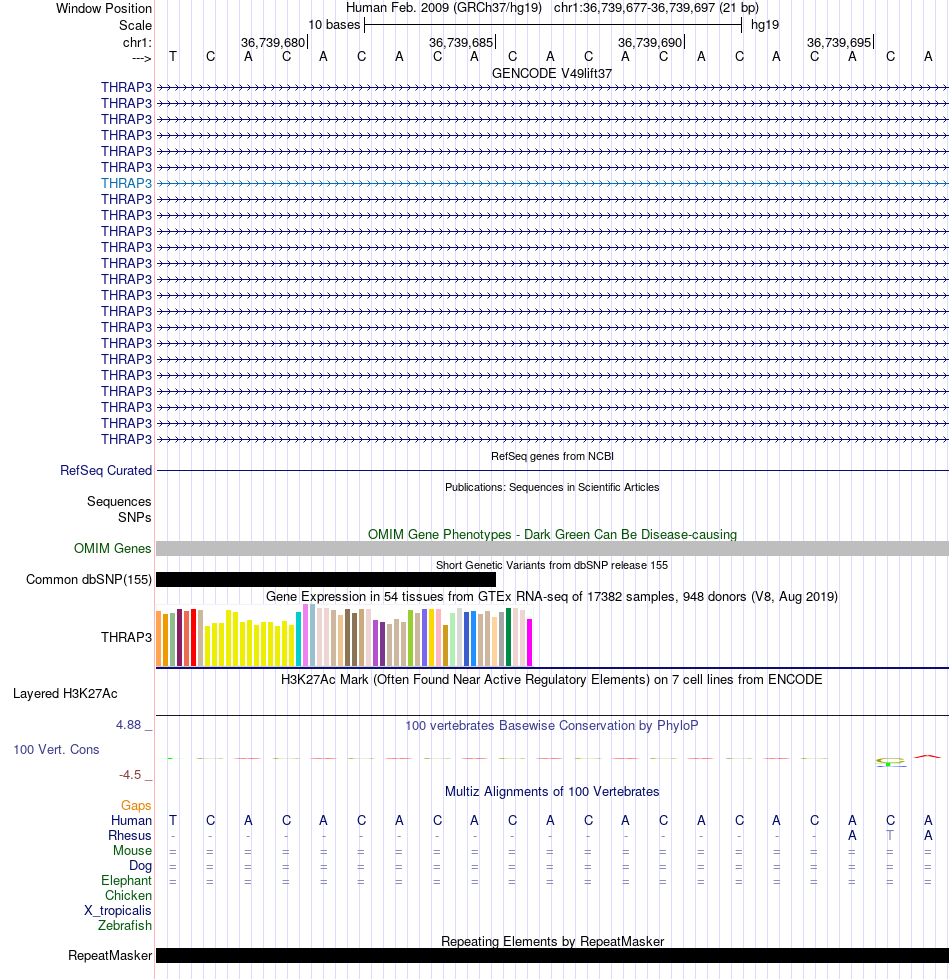Click the 10 bases scale bar label
This screenshot has width=950, height=979.
click(334, 25)
